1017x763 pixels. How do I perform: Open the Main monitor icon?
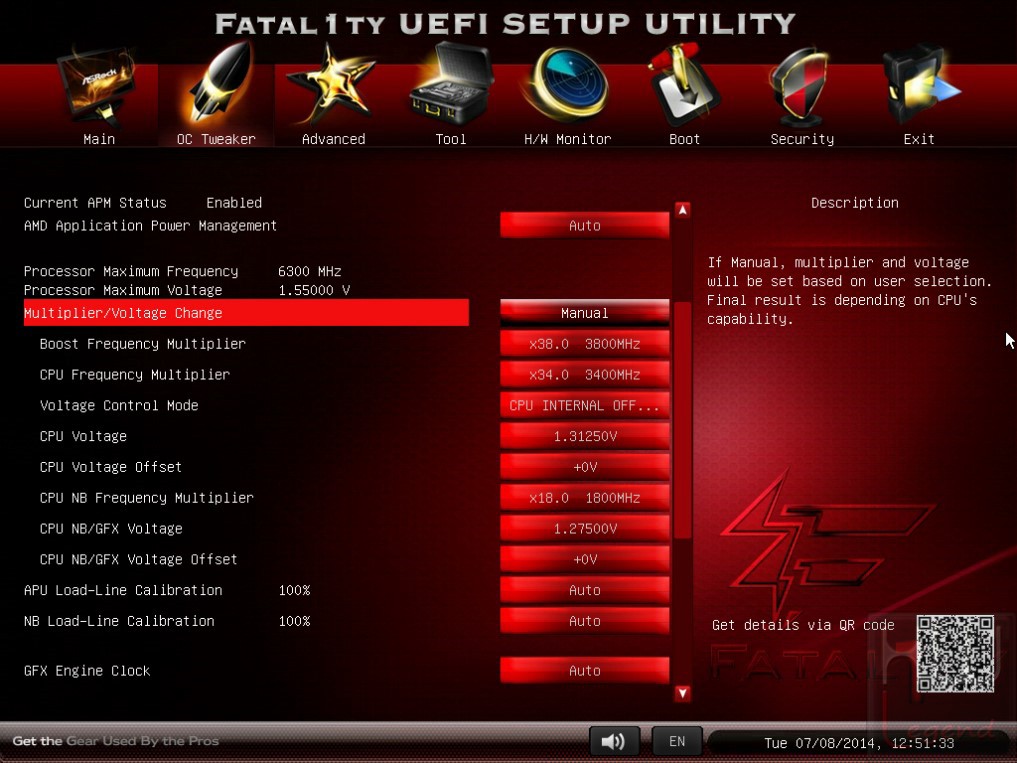[97, 88]
